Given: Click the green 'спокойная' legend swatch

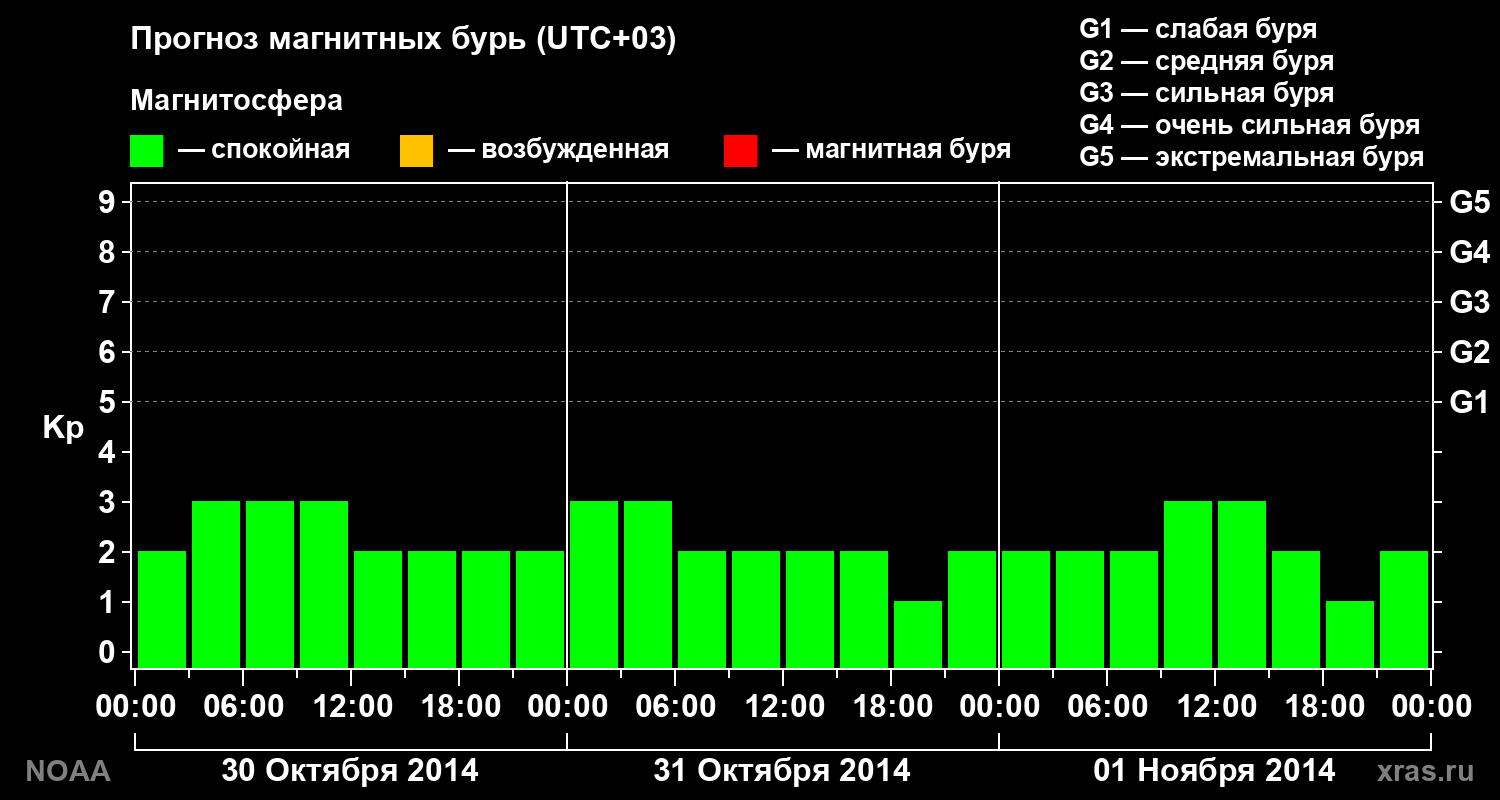Looking at the screenshot, I should click(146, 151).
